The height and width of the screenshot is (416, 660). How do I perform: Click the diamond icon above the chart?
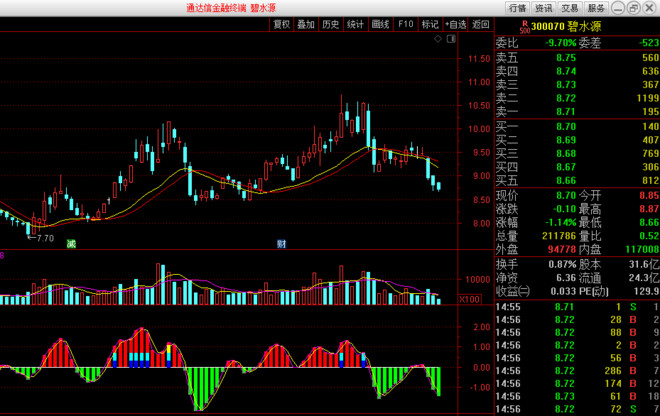[438, 39]
